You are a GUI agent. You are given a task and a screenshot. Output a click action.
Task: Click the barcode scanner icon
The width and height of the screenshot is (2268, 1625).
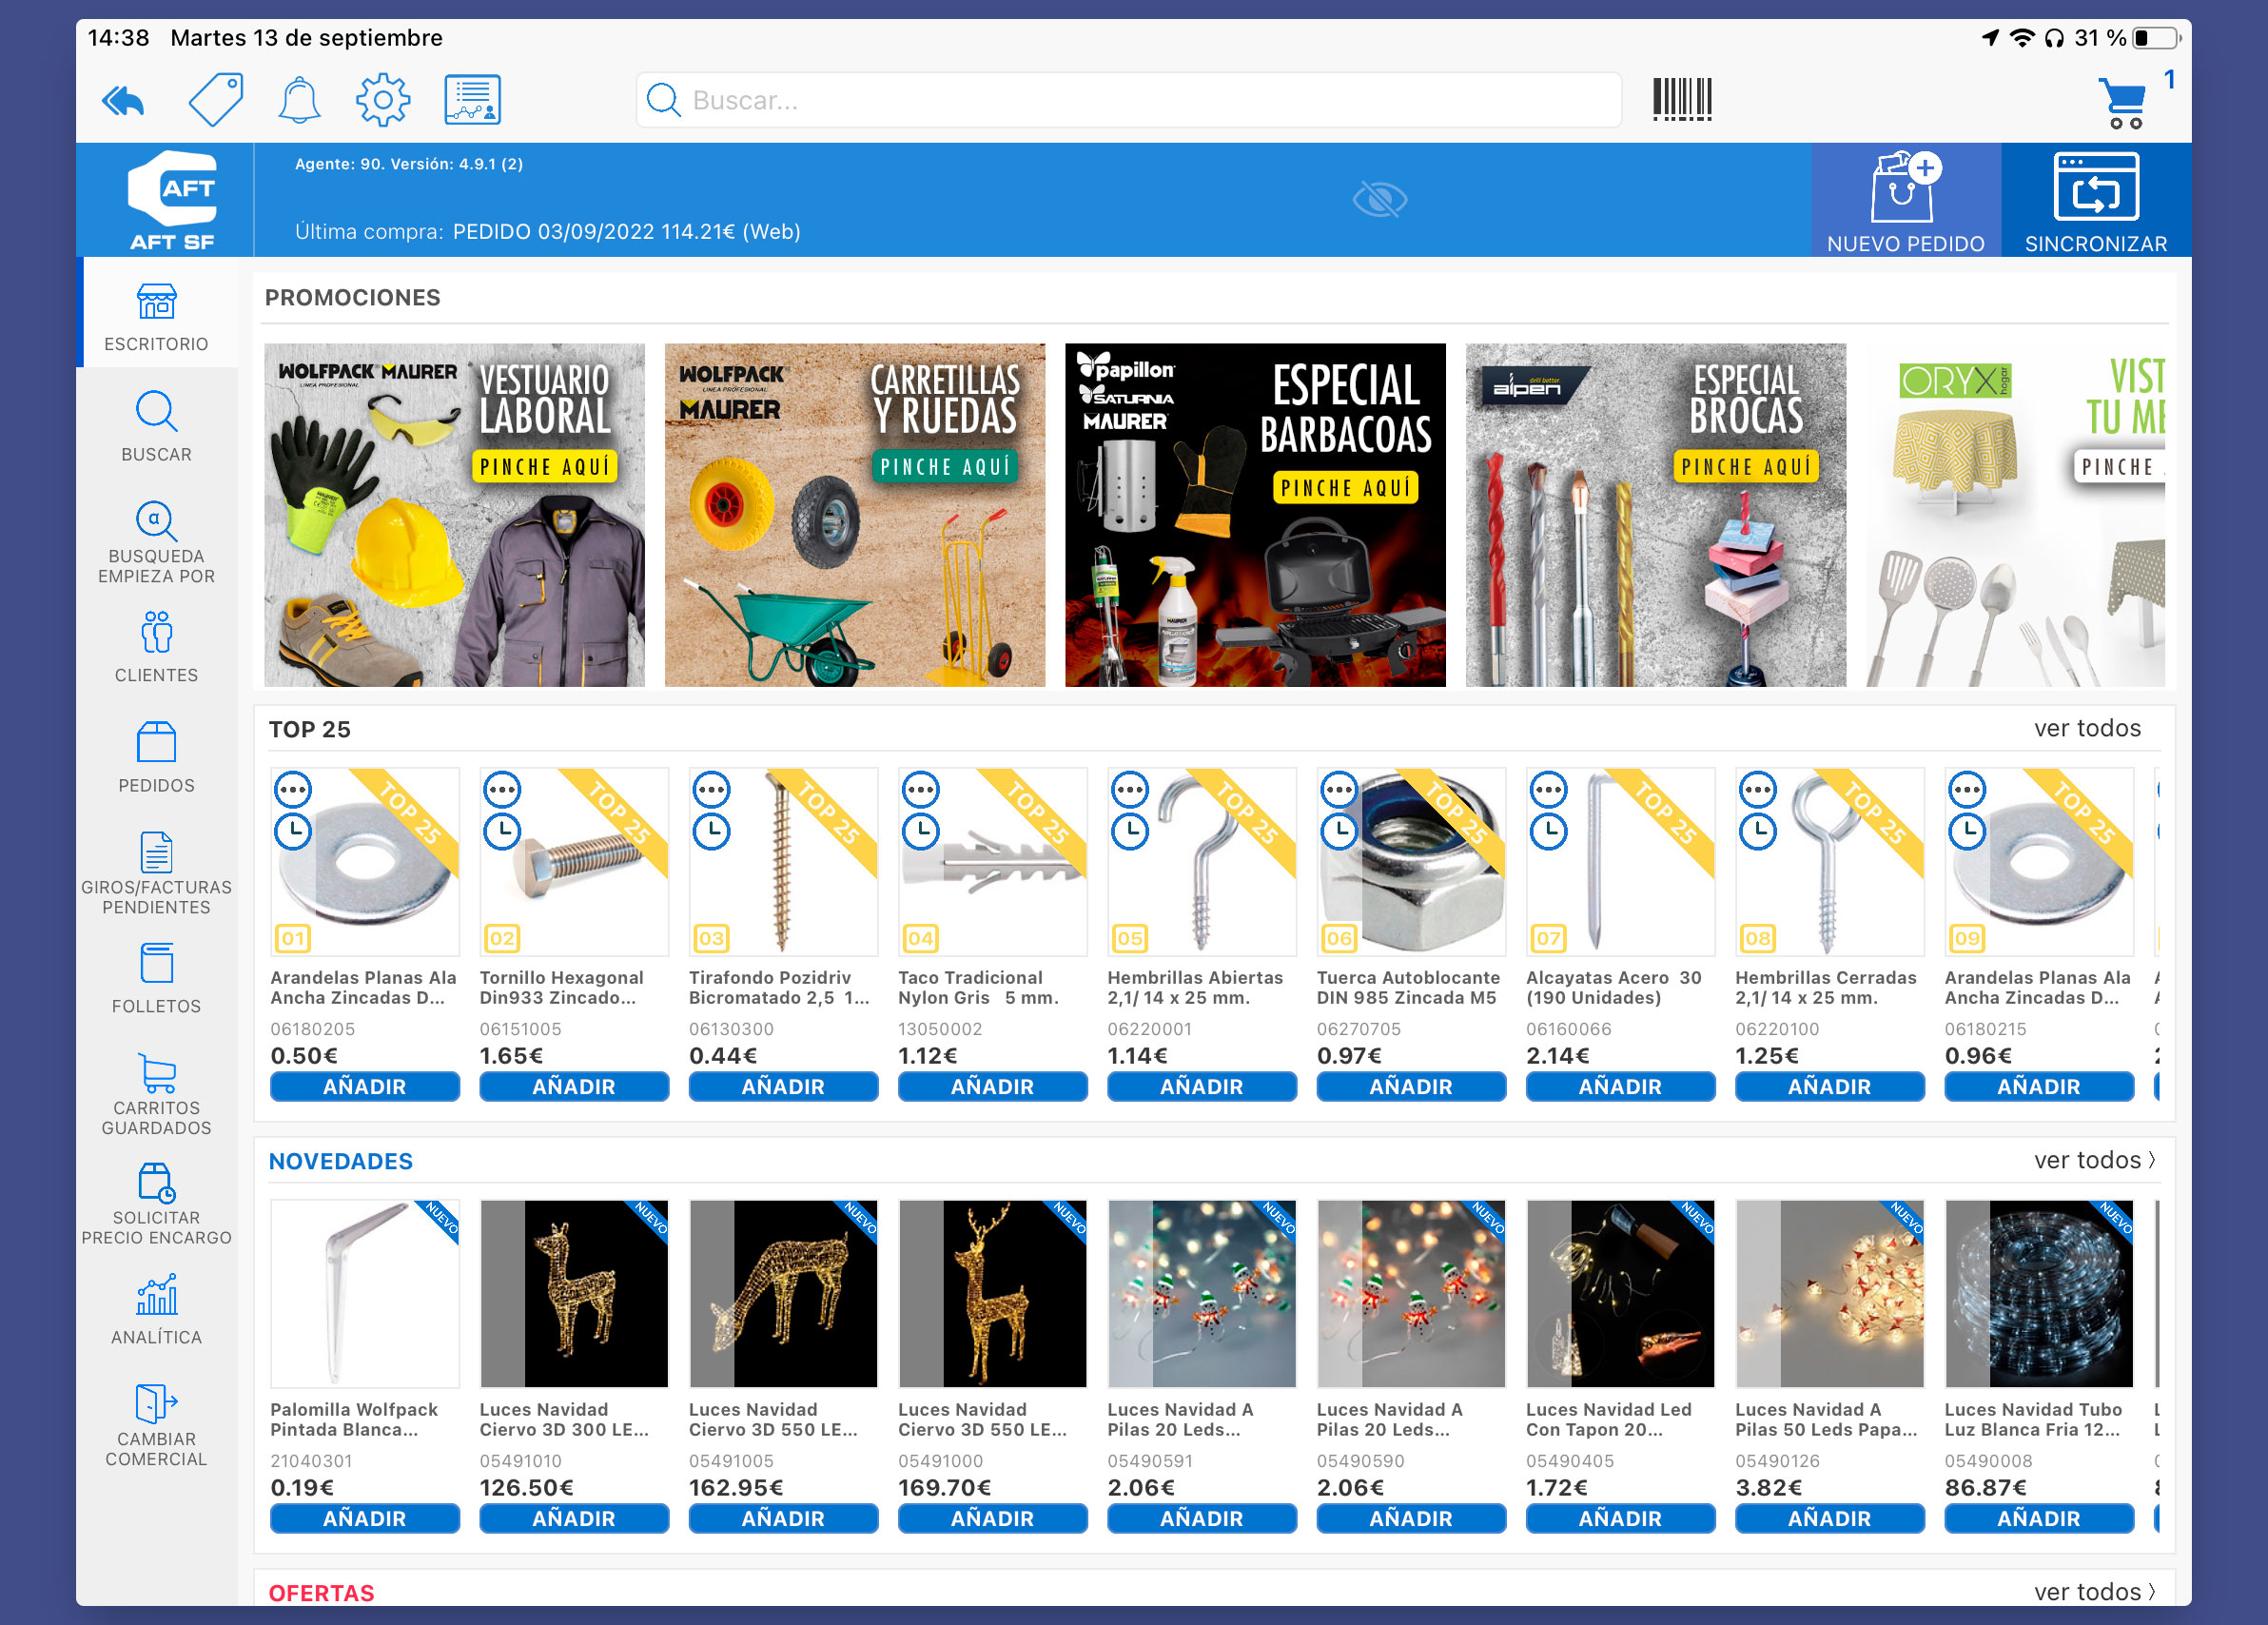click(1680, 99)
